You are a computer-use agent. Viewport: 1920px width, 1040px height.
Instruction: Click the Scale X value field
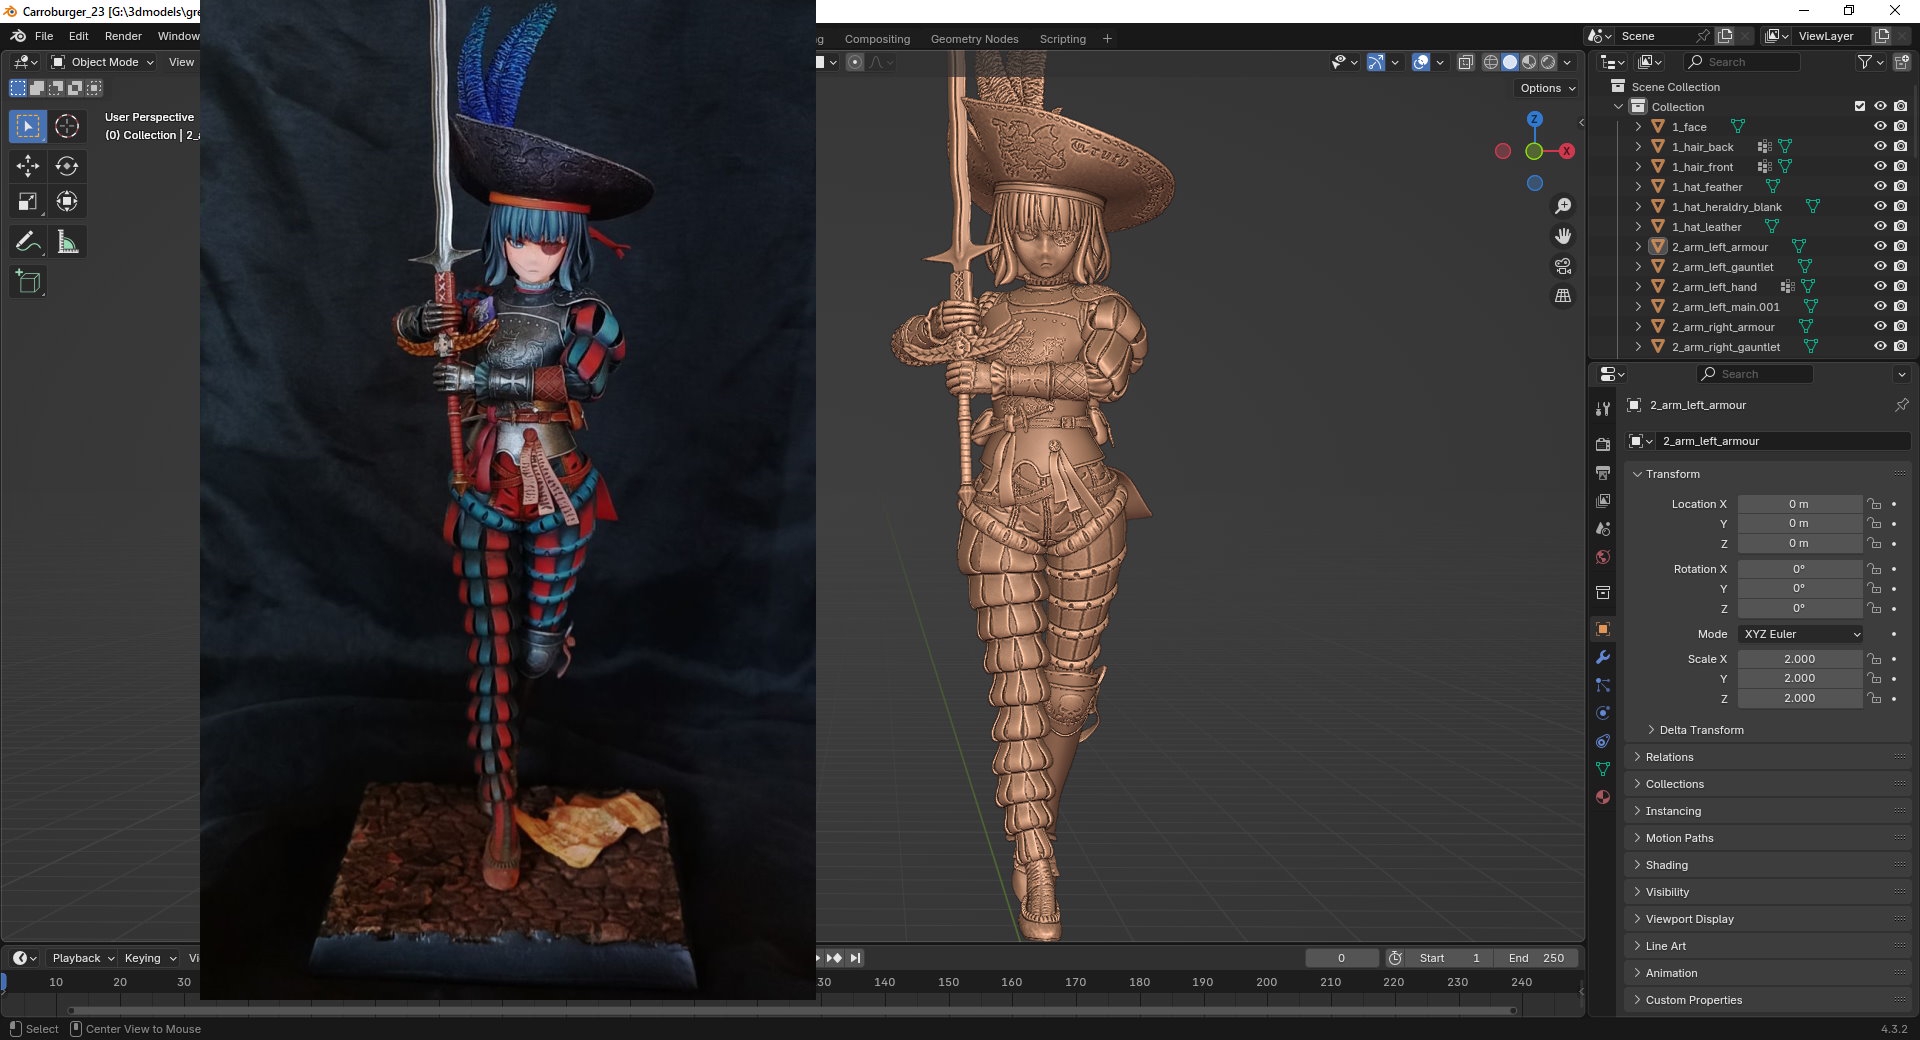click(x=1799, y=659)
